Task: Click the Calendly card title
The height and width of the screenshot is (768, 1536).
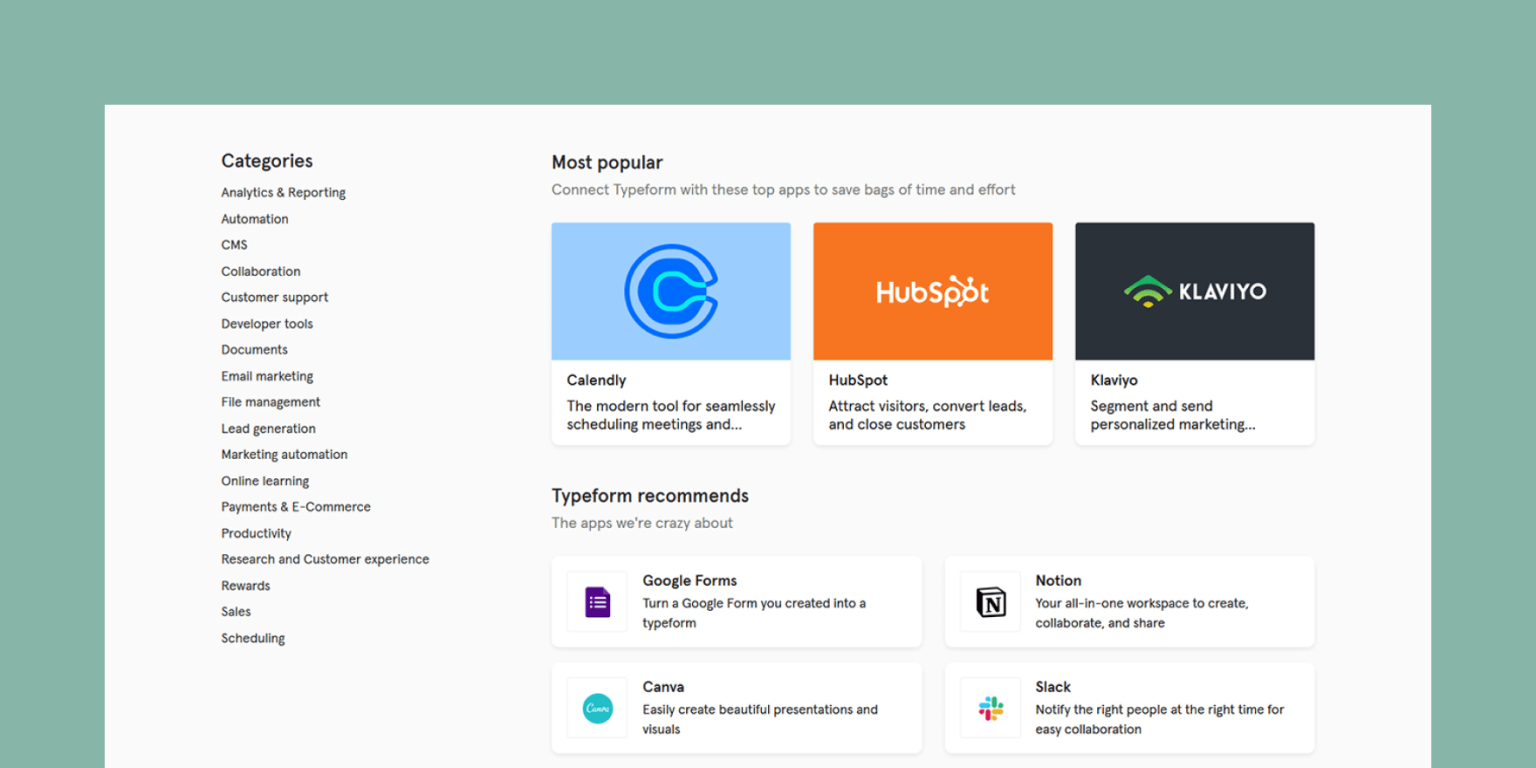Action: [x=596, y=380]
